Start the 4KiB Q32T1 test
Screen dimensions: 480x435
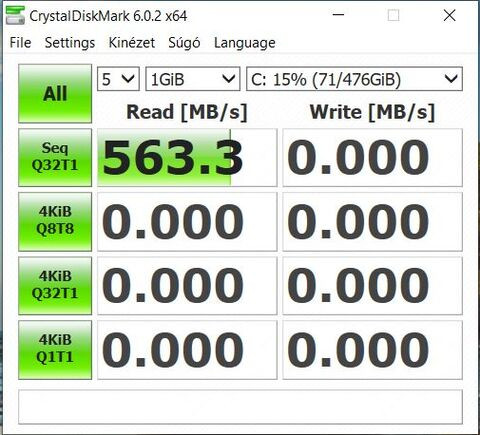pyautogui.click(x=55, y=286)
